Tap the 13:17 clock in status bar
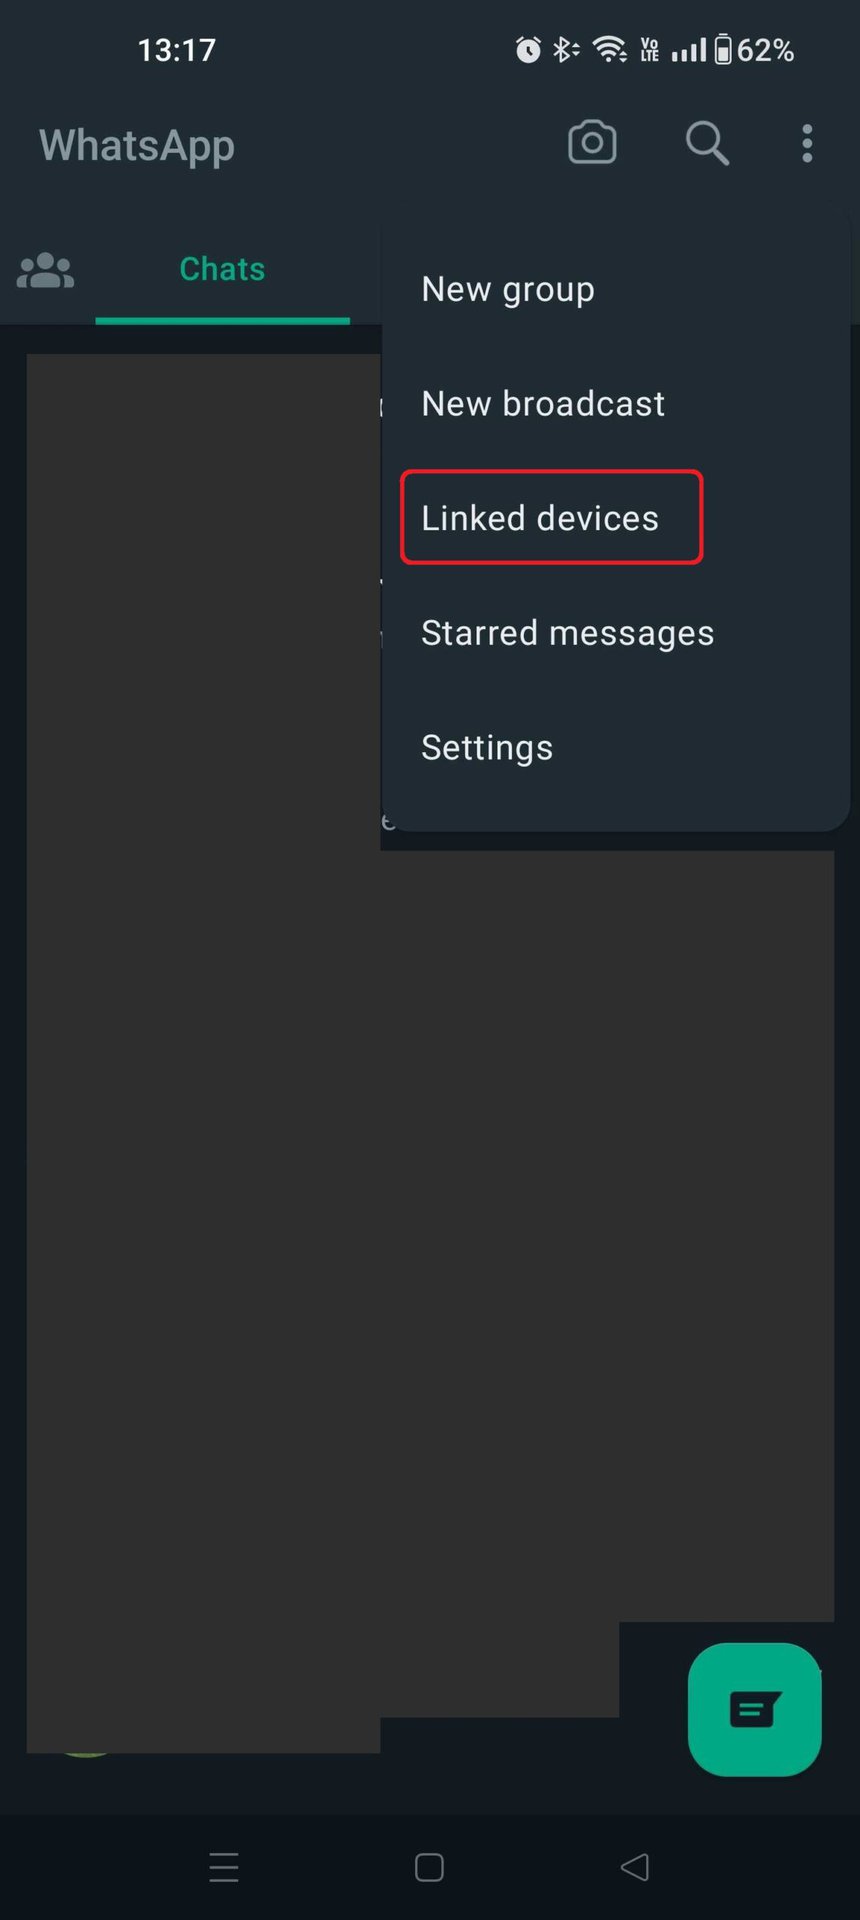The width and height of the screenshot is (860, 1920). click(176, 50)
